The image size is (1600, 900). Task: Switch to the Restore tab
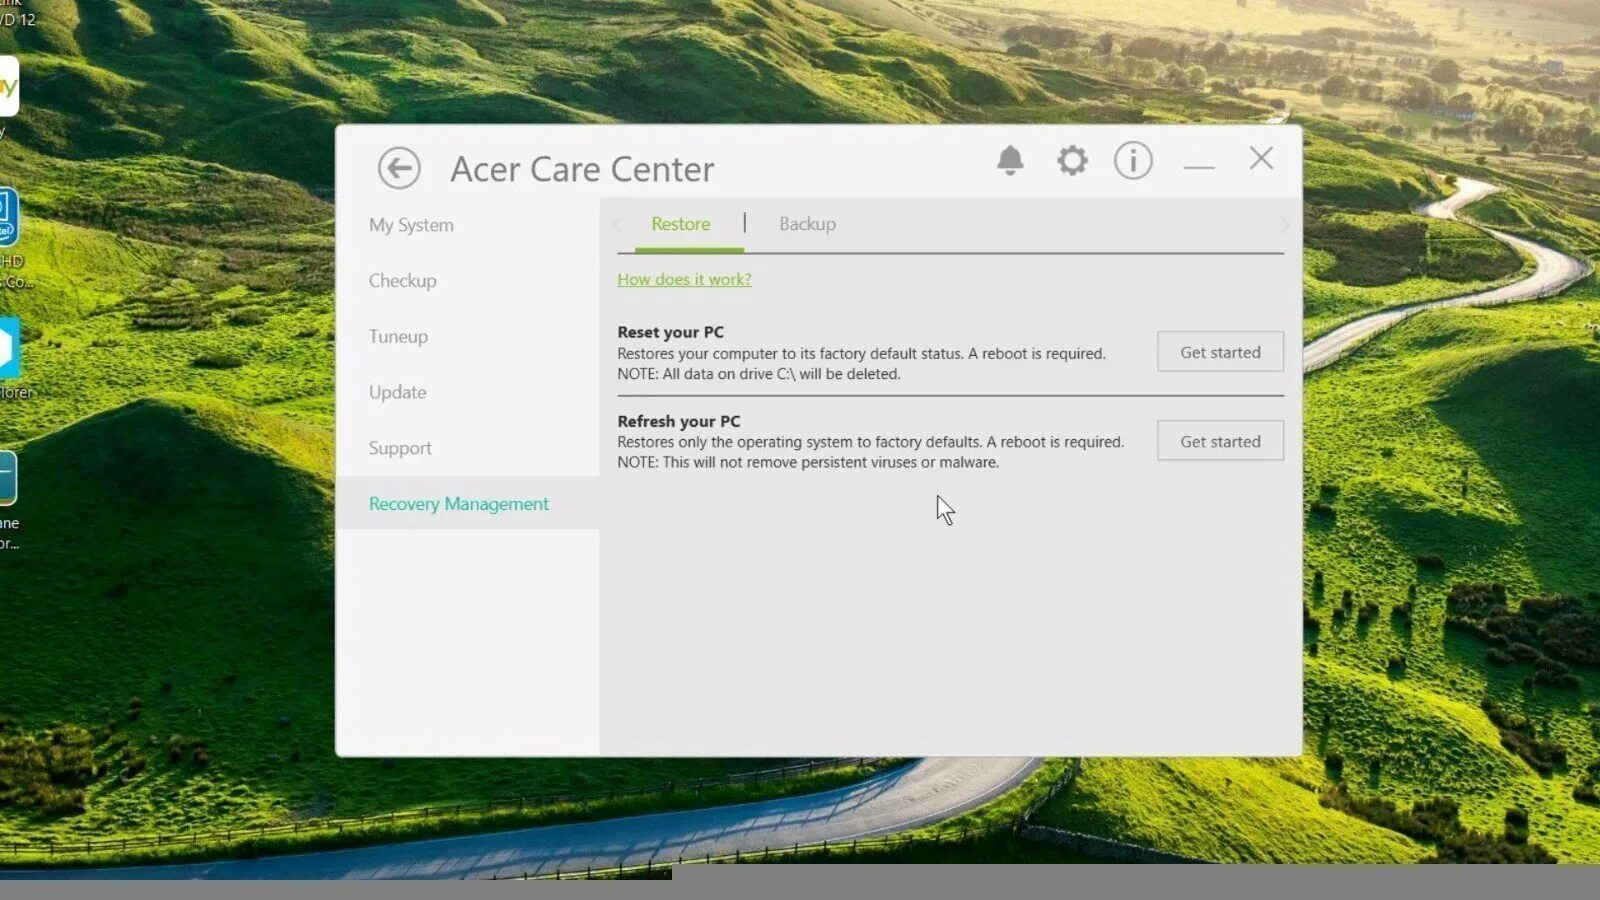680,224
